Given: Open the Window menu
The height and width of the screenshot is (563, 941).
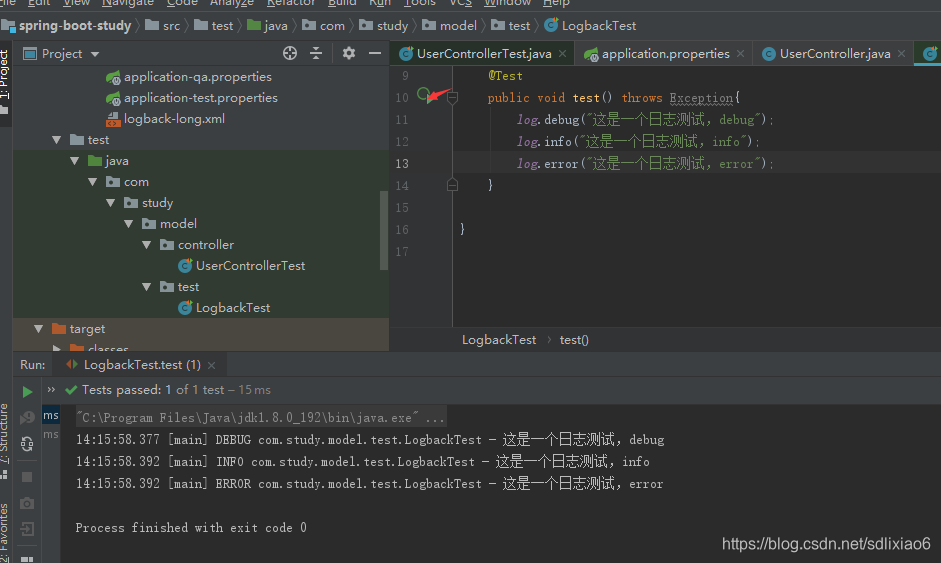Looking at the screenshot, I should 507,3.
